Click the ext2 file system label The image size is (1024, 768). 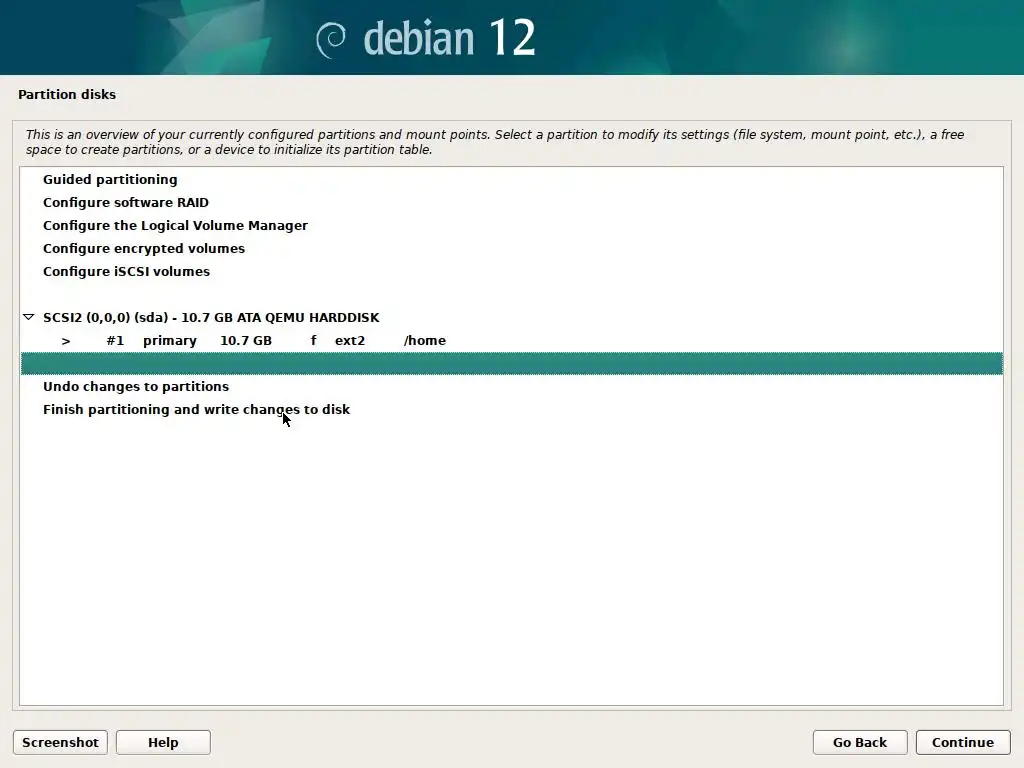click(x=350, y=340)
